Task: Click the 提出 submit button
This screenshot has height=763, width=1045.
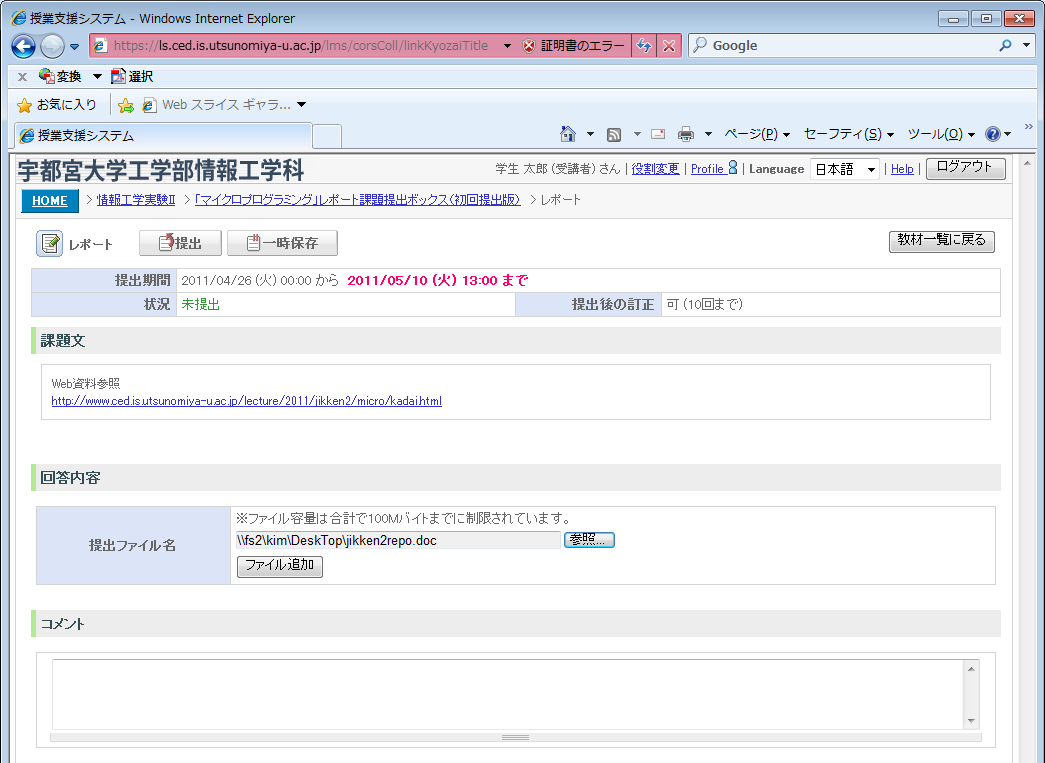Action: (180, 243)
